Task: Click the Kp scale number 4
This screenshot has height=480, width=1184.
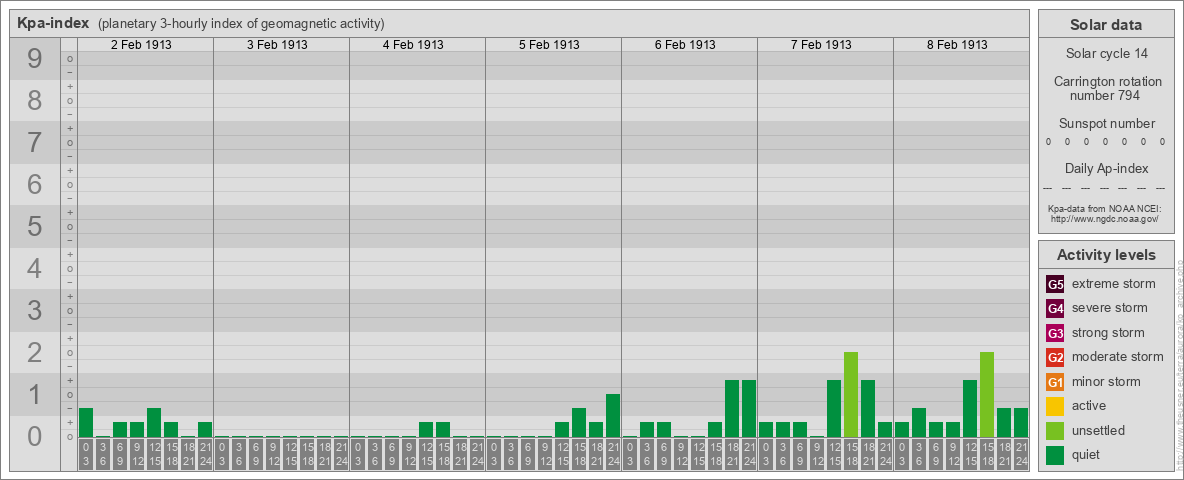Action: click(35, 268)
